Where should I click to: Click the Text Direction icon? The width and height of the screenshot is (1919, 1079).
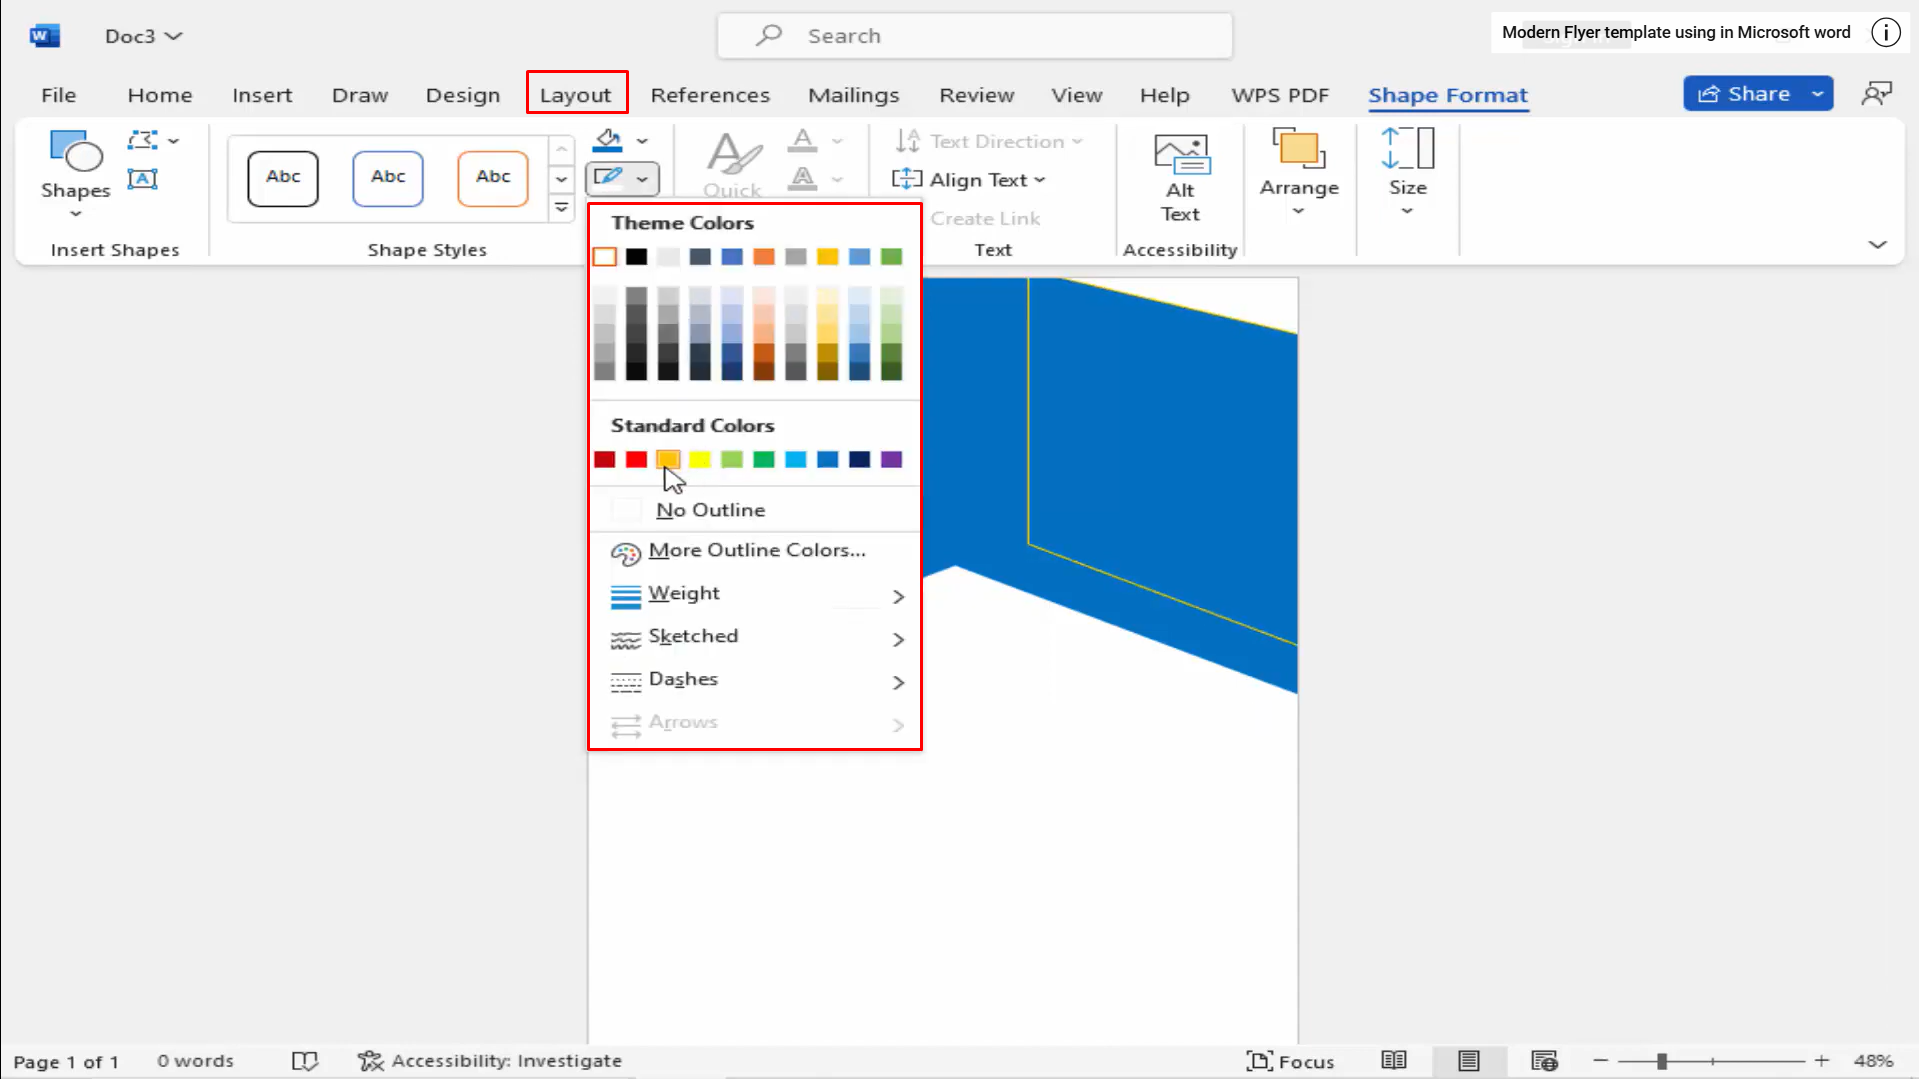[x=907, y=141]
